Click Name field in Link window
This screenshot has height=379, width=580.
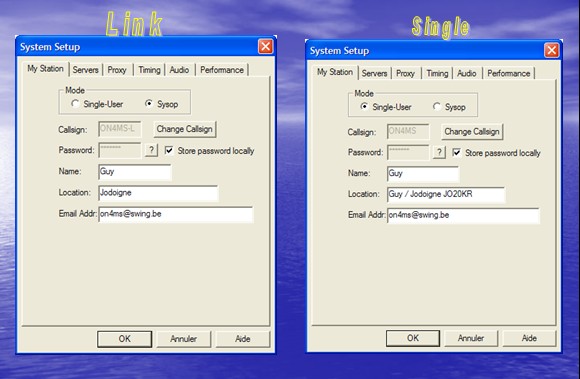pos(135,172)
